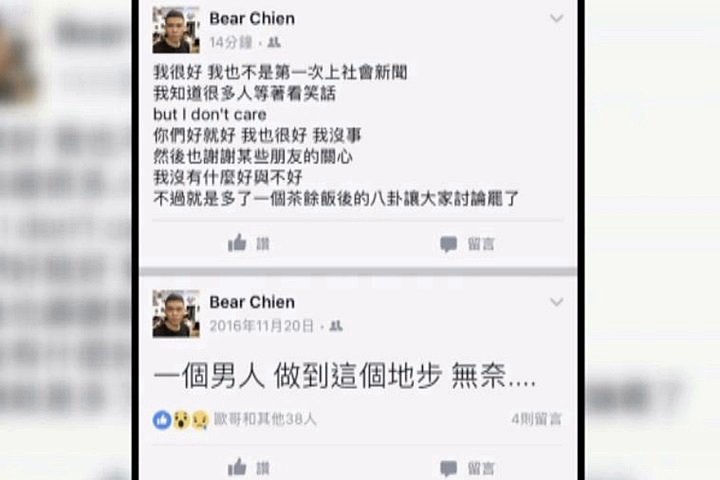The height and width of the screenshot is (480, 720).
Task: Click the second post's profile picture thumbnail
Action: [x=176, y=314]
